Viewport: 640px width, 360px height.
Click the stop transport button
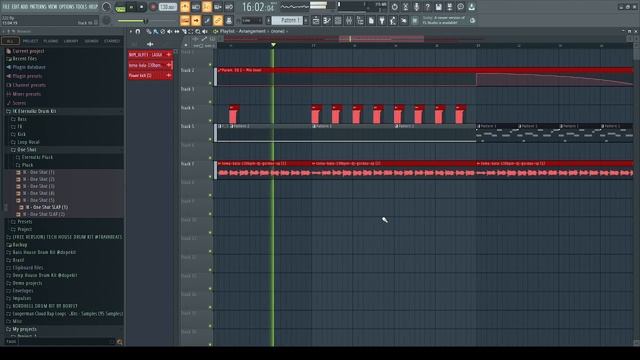[x=142, y=7]
